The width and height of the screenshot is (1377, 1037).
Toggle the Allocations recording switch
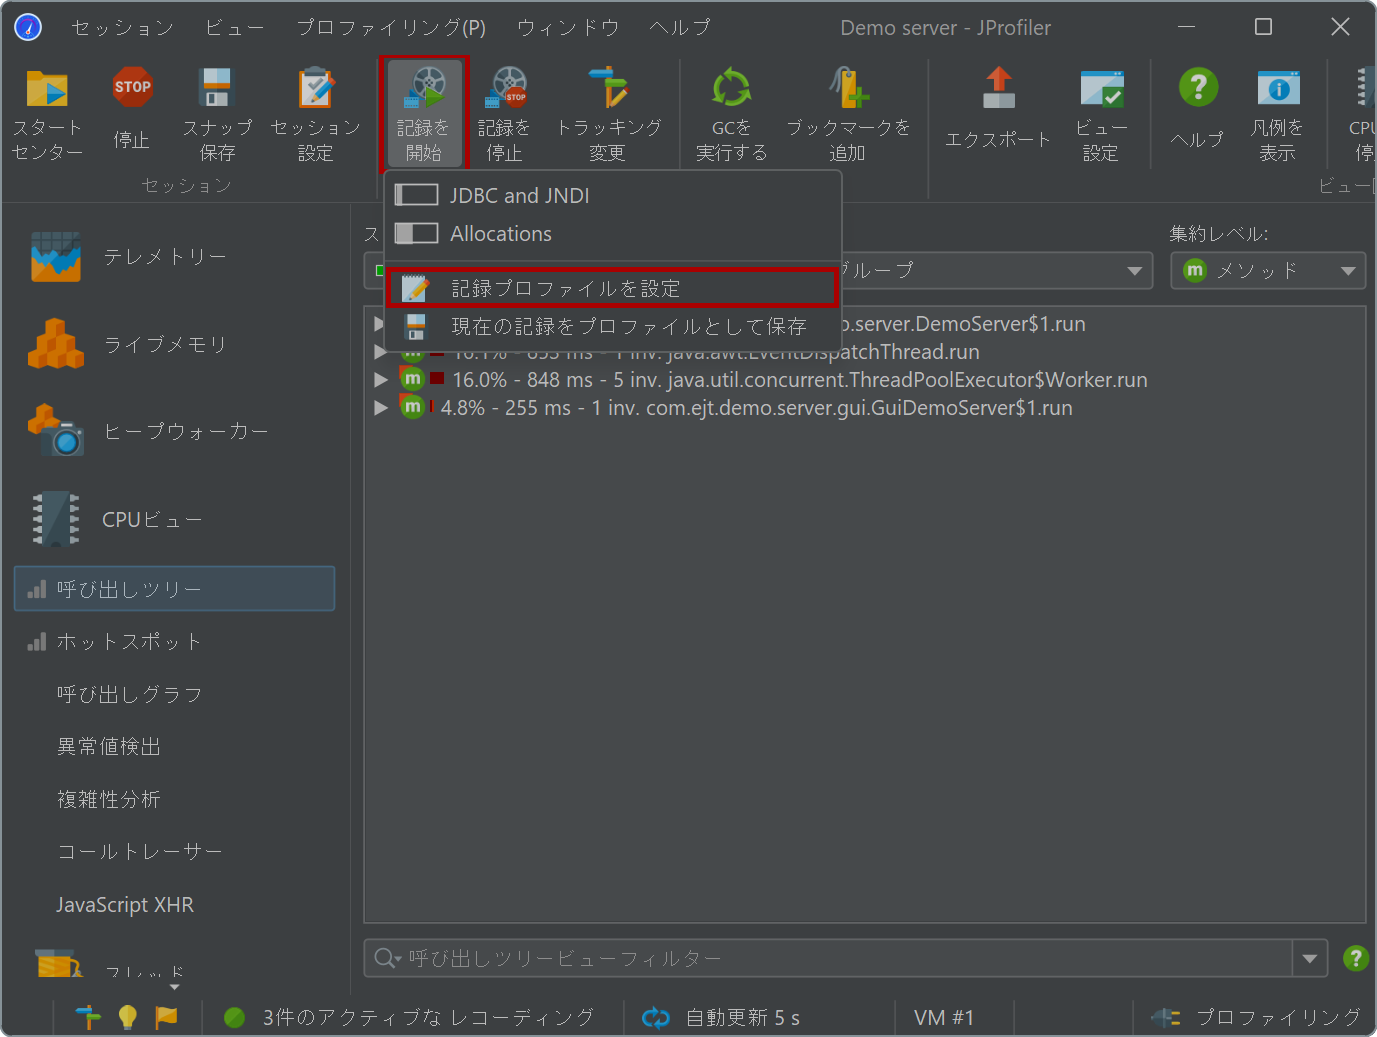click(x=416, y=233)
